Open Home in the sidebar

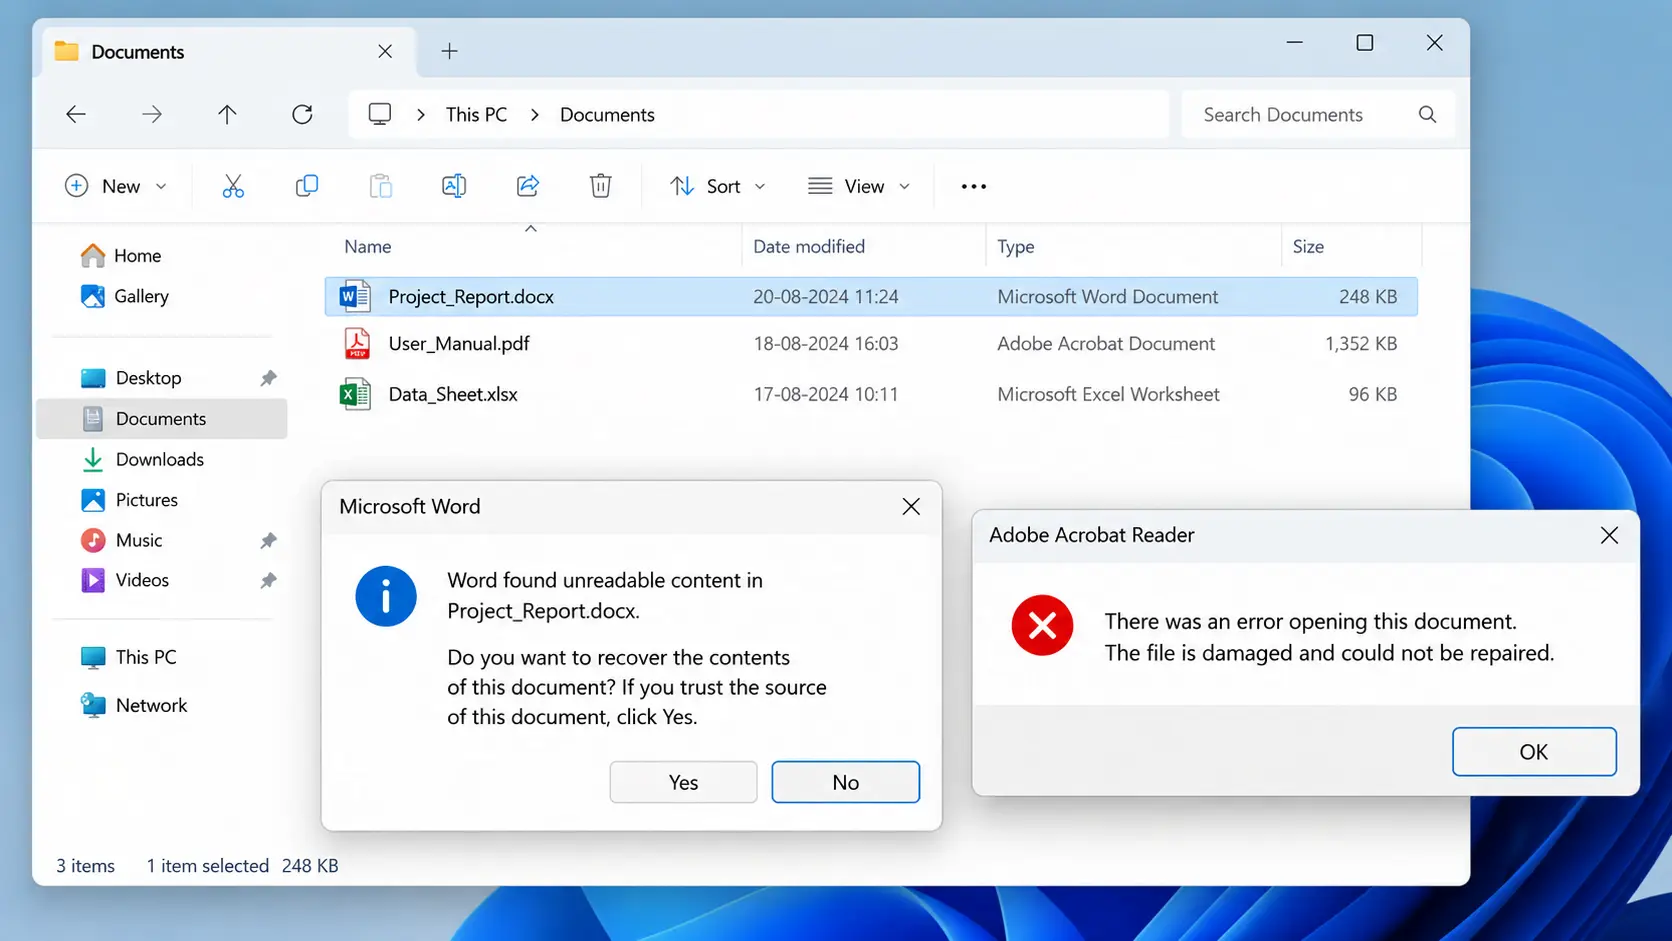(x=121, y=256)
